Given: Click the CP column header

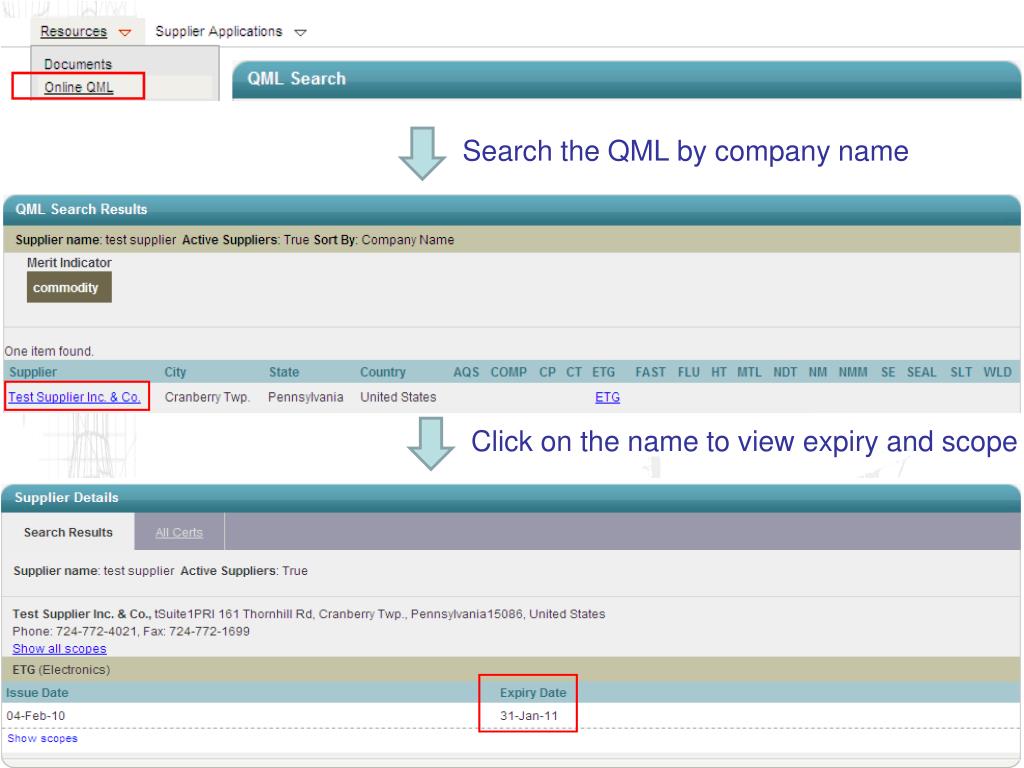Looking at the screenshot, I should tap(547, 372).
